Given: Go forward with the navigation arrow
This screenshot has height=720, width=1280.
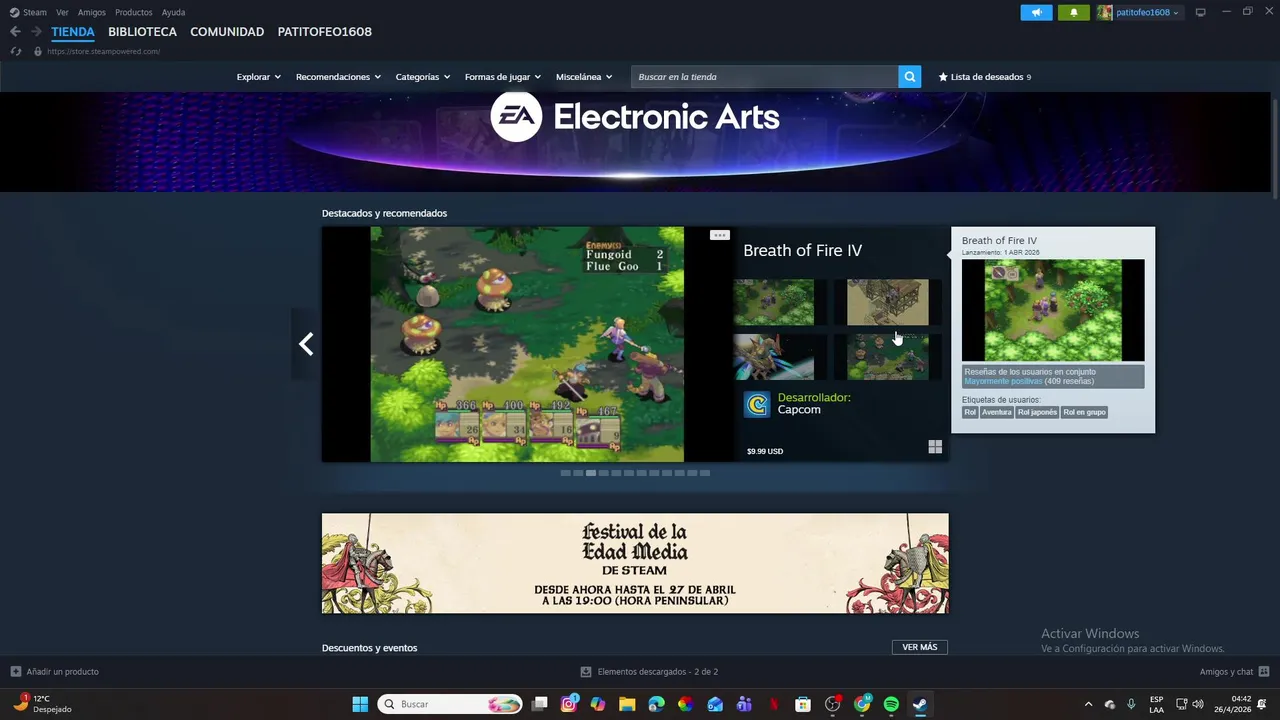Looking at the screenshot, I should coord(37,32).
